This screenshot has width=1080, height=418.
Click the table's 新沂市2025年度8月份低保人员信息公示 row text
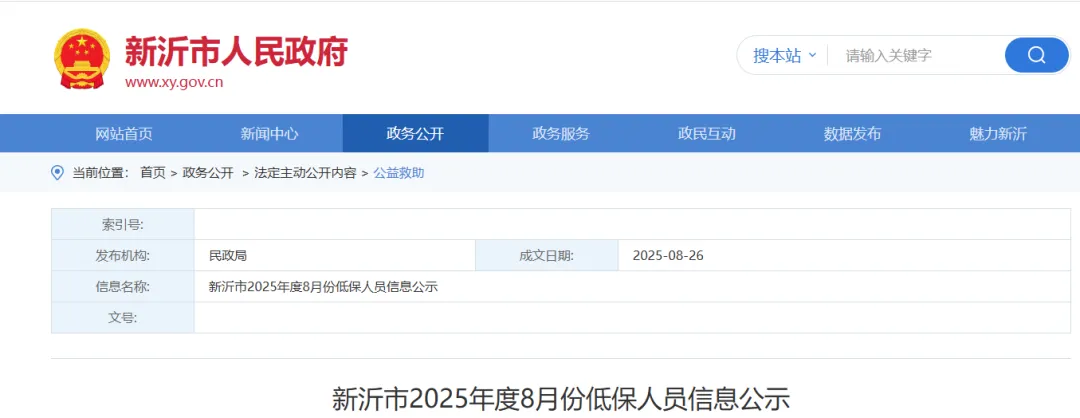pyautogui.click(x=323, y=287)
